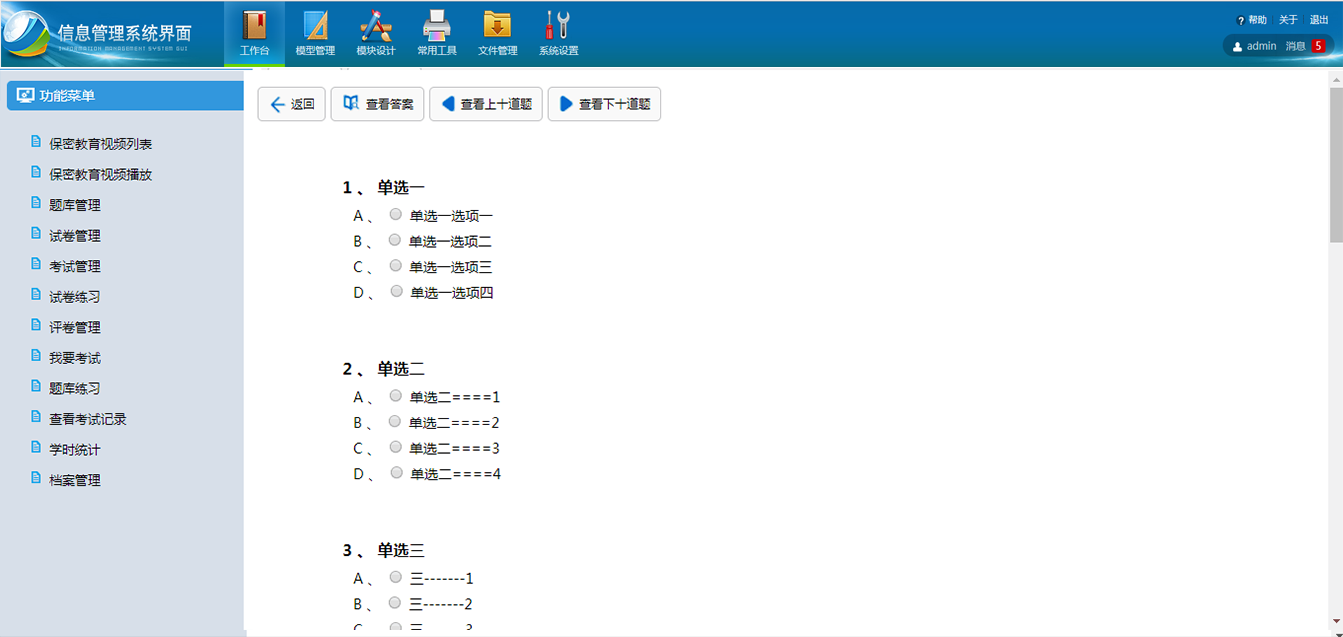This screenshot has width=1343, height=637.
Task: Go to next ten questions 查看下十道题
Action: pos(604,104)
